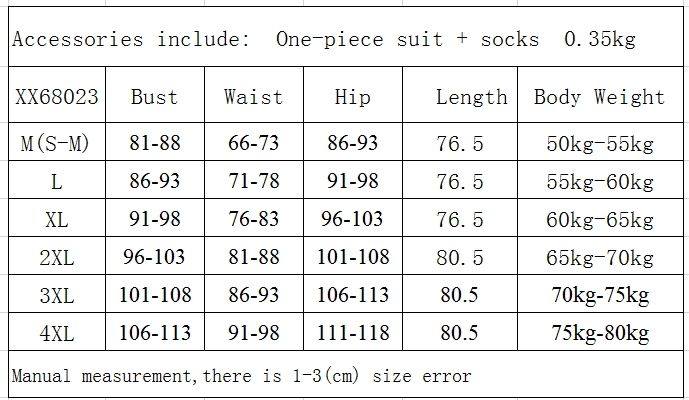Select the XX68023 model code cell
Screen dimensions: 689x400
point(57,97)
